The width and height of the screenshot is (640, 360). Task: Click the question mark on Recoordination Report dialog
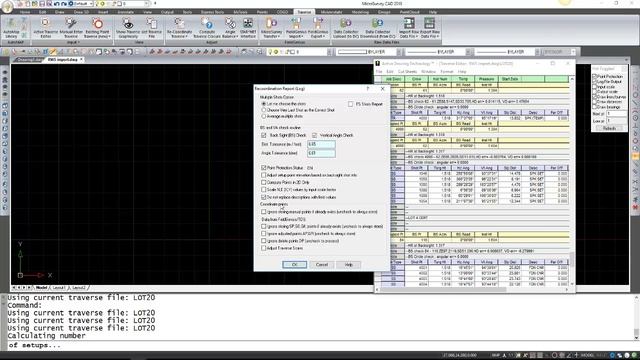point(368,89)
